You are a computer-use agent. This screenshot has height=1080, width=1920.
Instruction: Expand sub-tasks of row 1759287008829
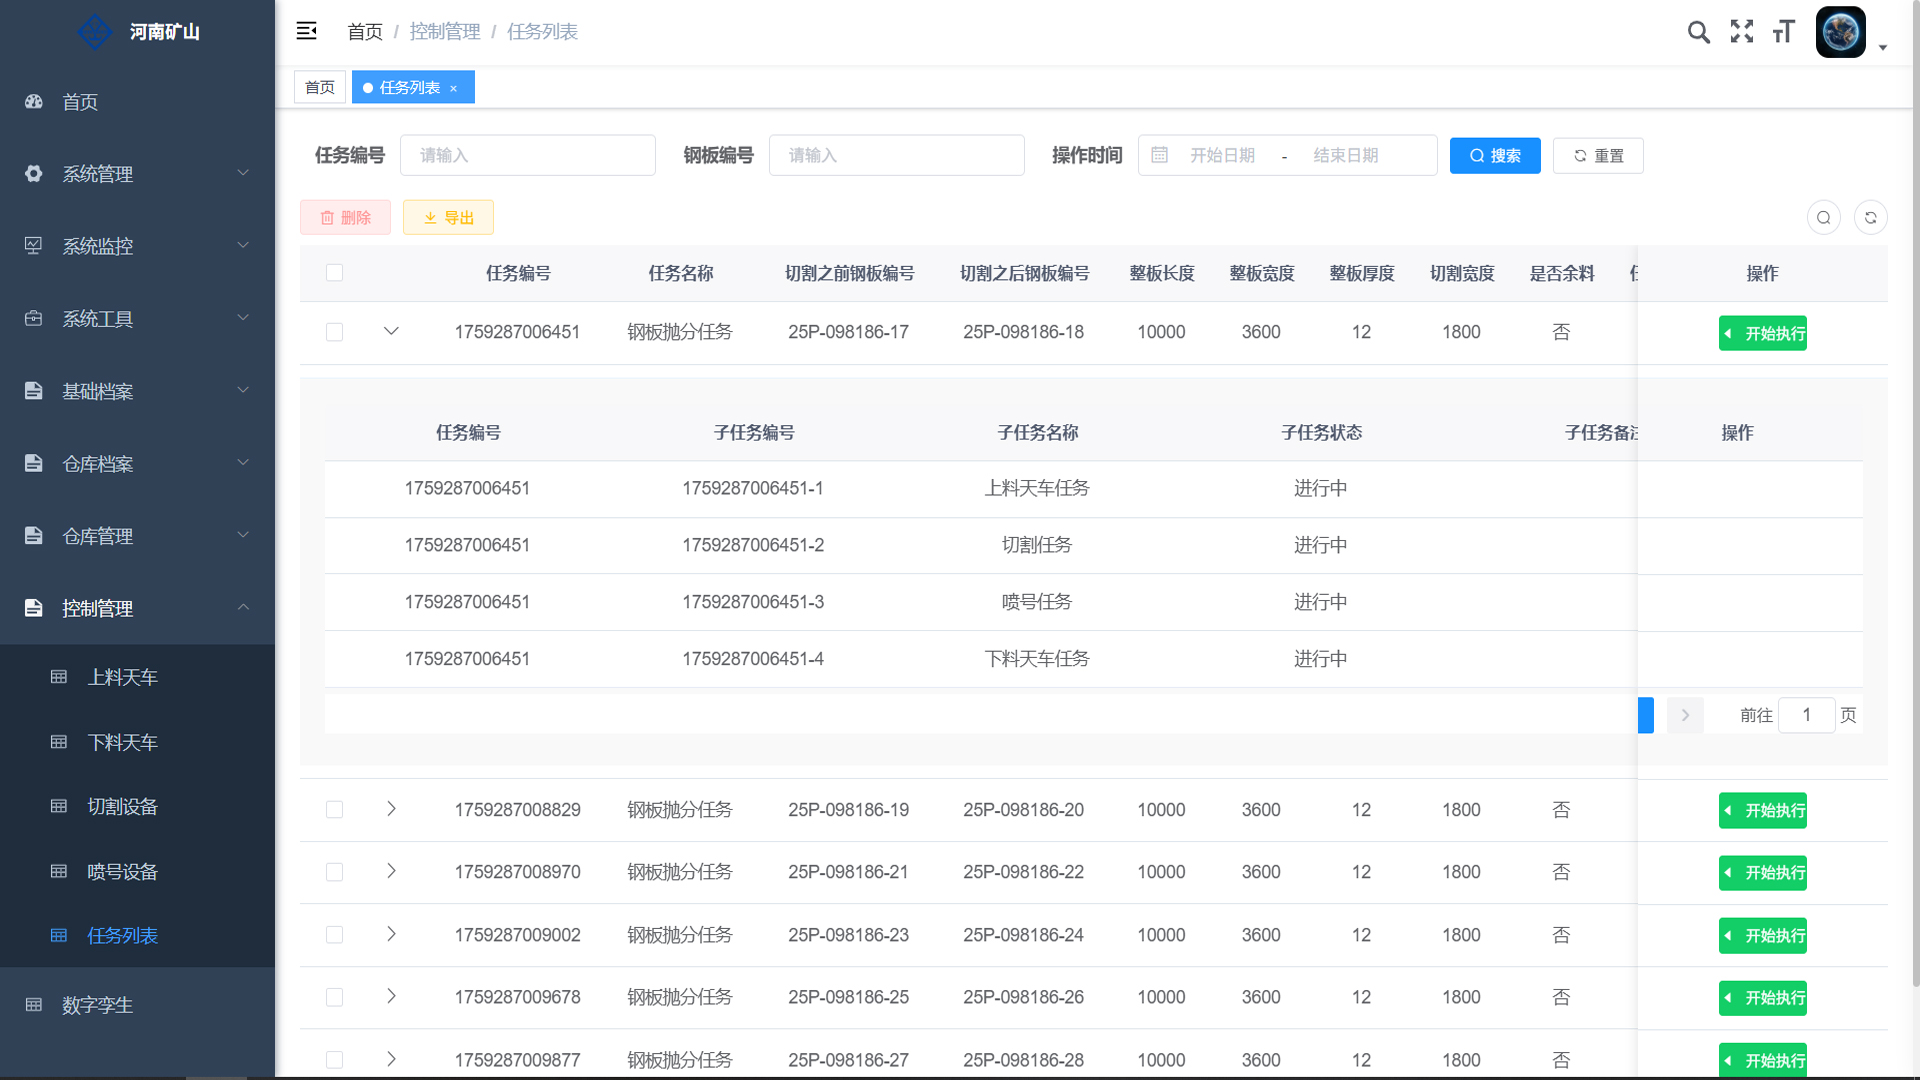391,809
